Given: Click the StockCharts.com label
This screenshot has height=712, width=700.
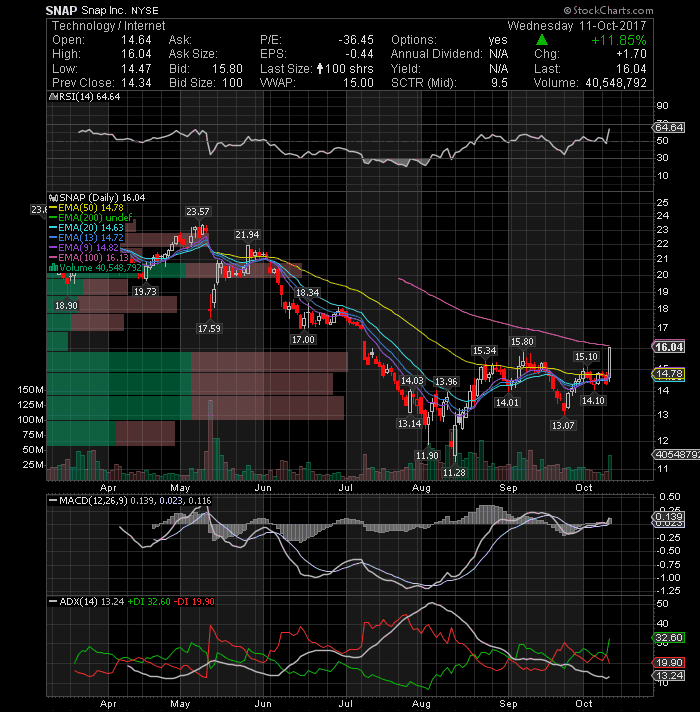Looking at the screenshot, I should coord(608,10).
